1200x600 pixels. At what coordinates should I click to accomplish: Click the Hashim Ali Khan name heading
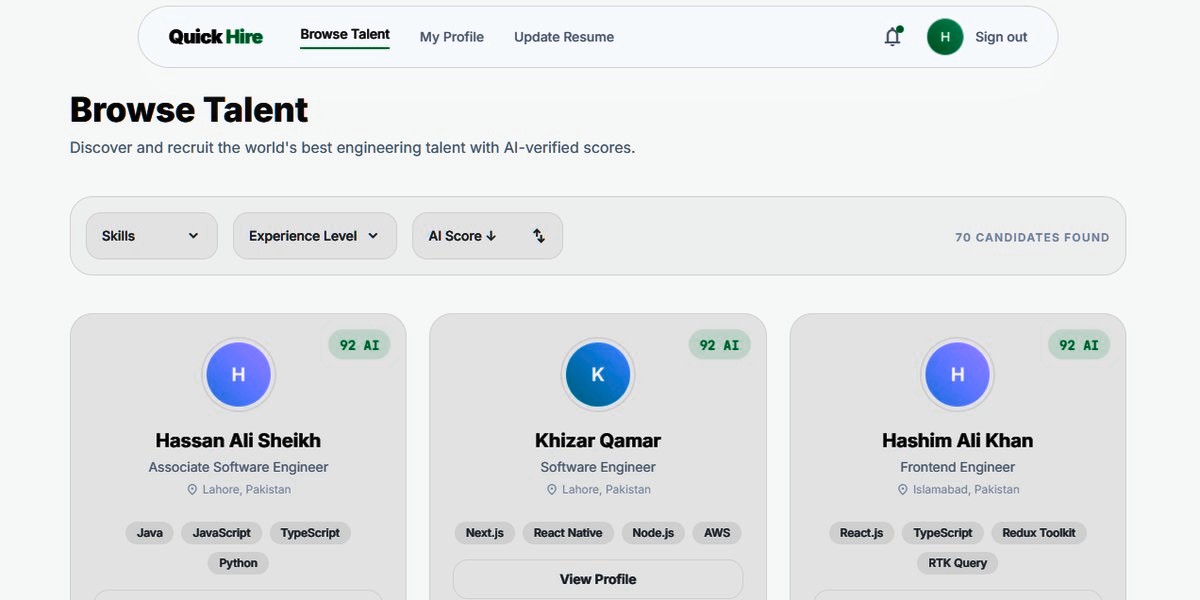click(x=958, y=441)
